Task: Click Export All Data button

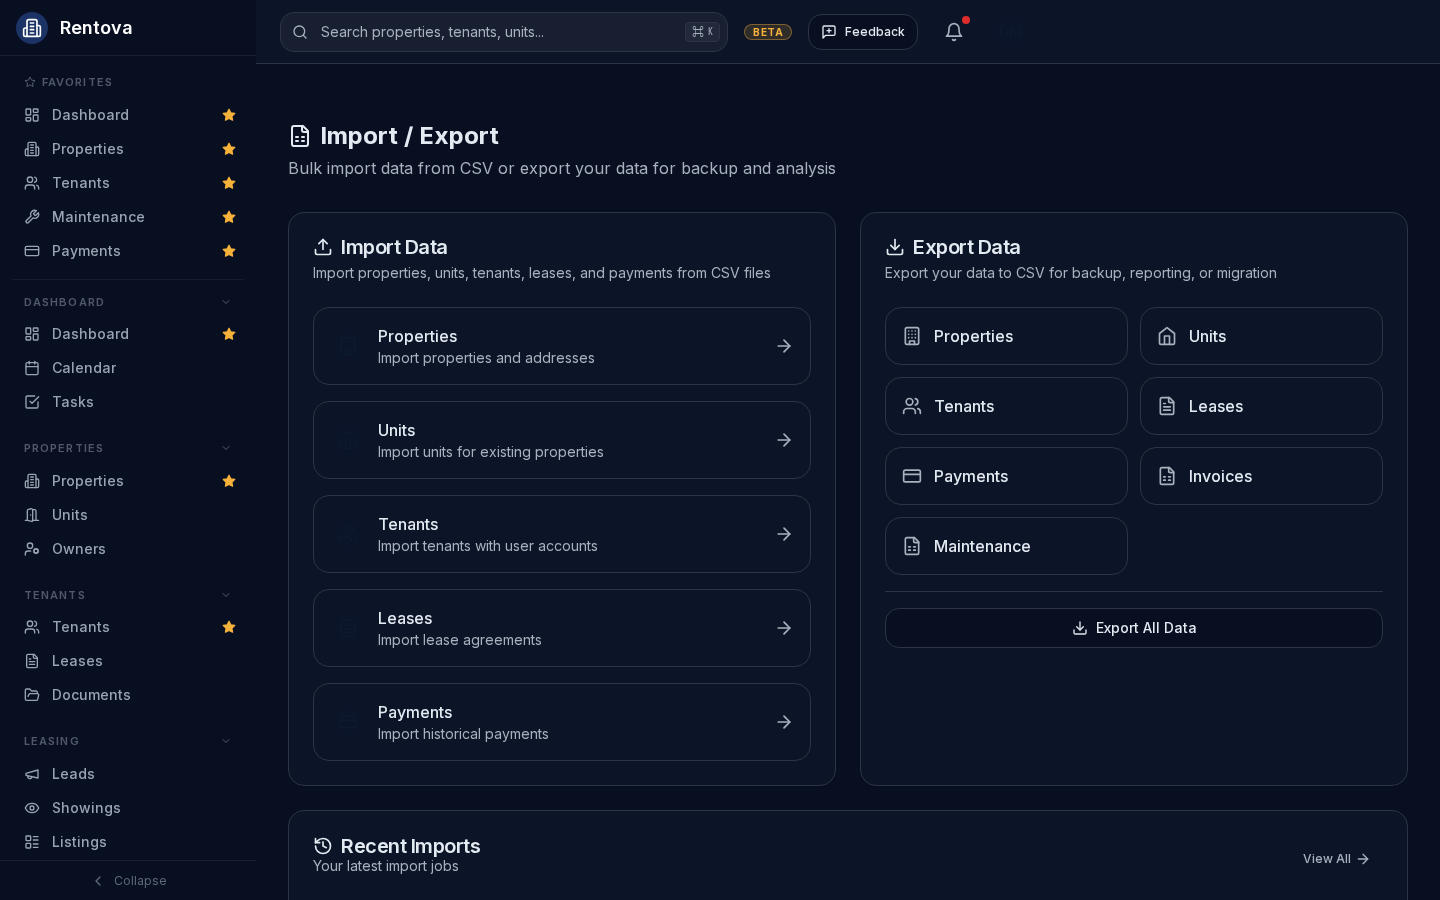Action: point(1134,628)
